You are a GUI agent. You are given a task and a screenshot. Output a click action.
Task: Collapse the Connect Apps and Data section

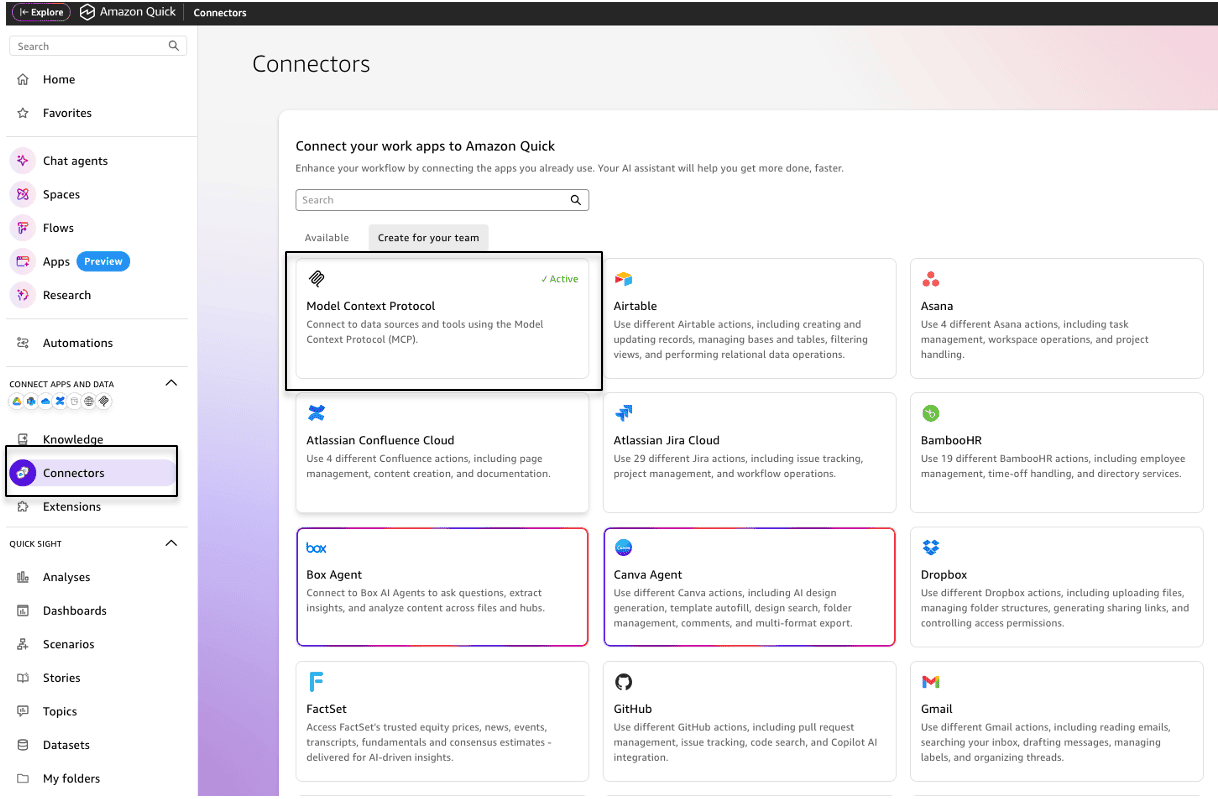pos(171,383)
